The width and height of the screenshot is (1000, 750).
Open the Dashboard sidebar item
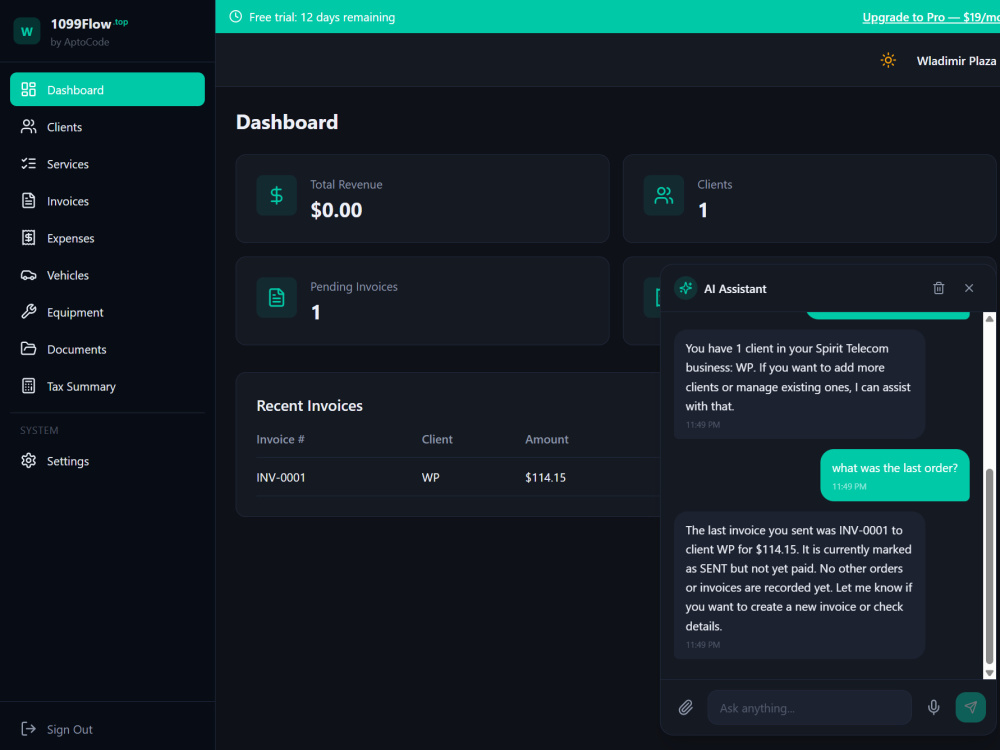(107, 89)
